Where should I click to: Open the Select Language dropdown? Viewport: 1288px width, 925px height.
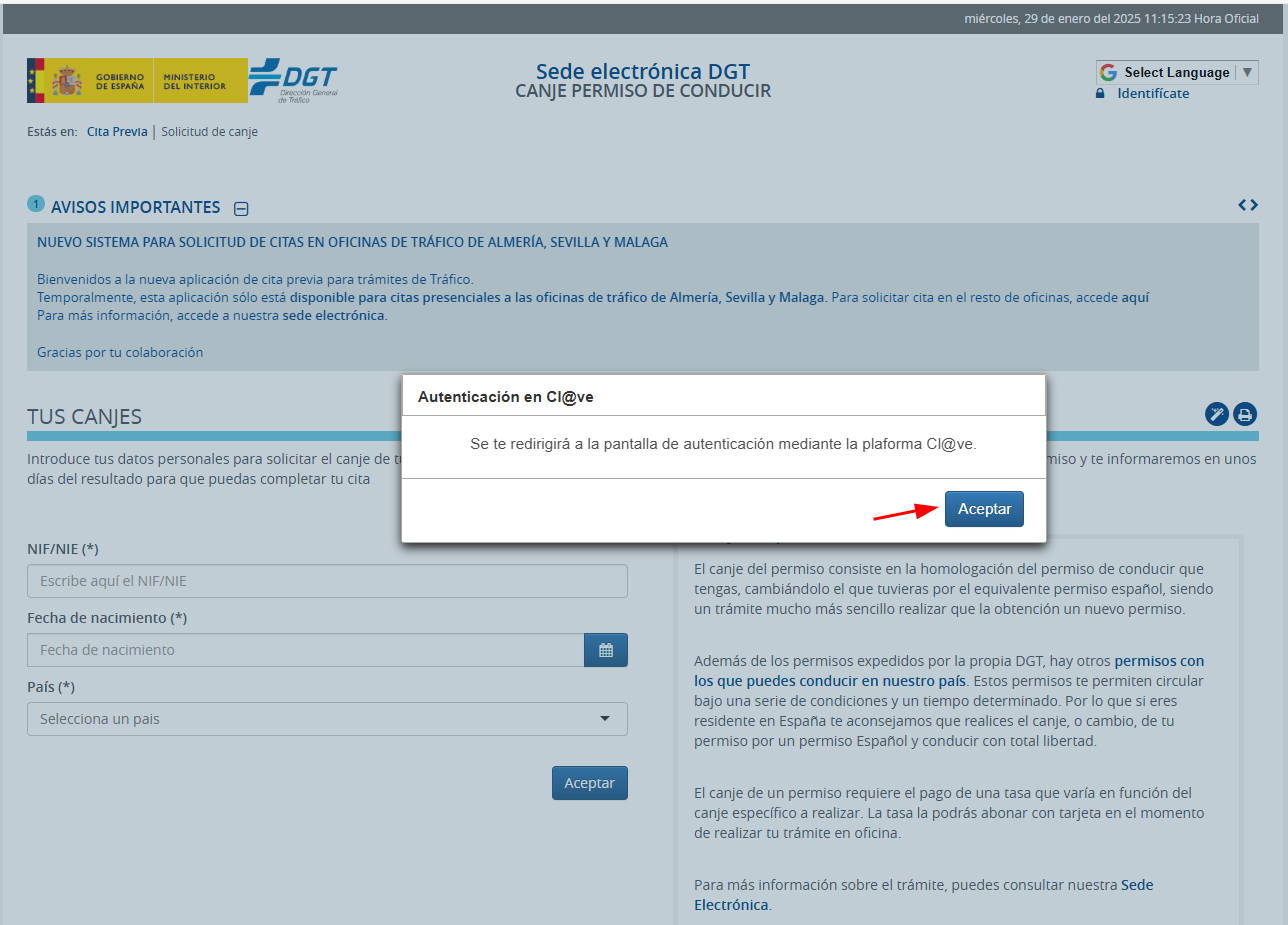tap(1176, 72)
